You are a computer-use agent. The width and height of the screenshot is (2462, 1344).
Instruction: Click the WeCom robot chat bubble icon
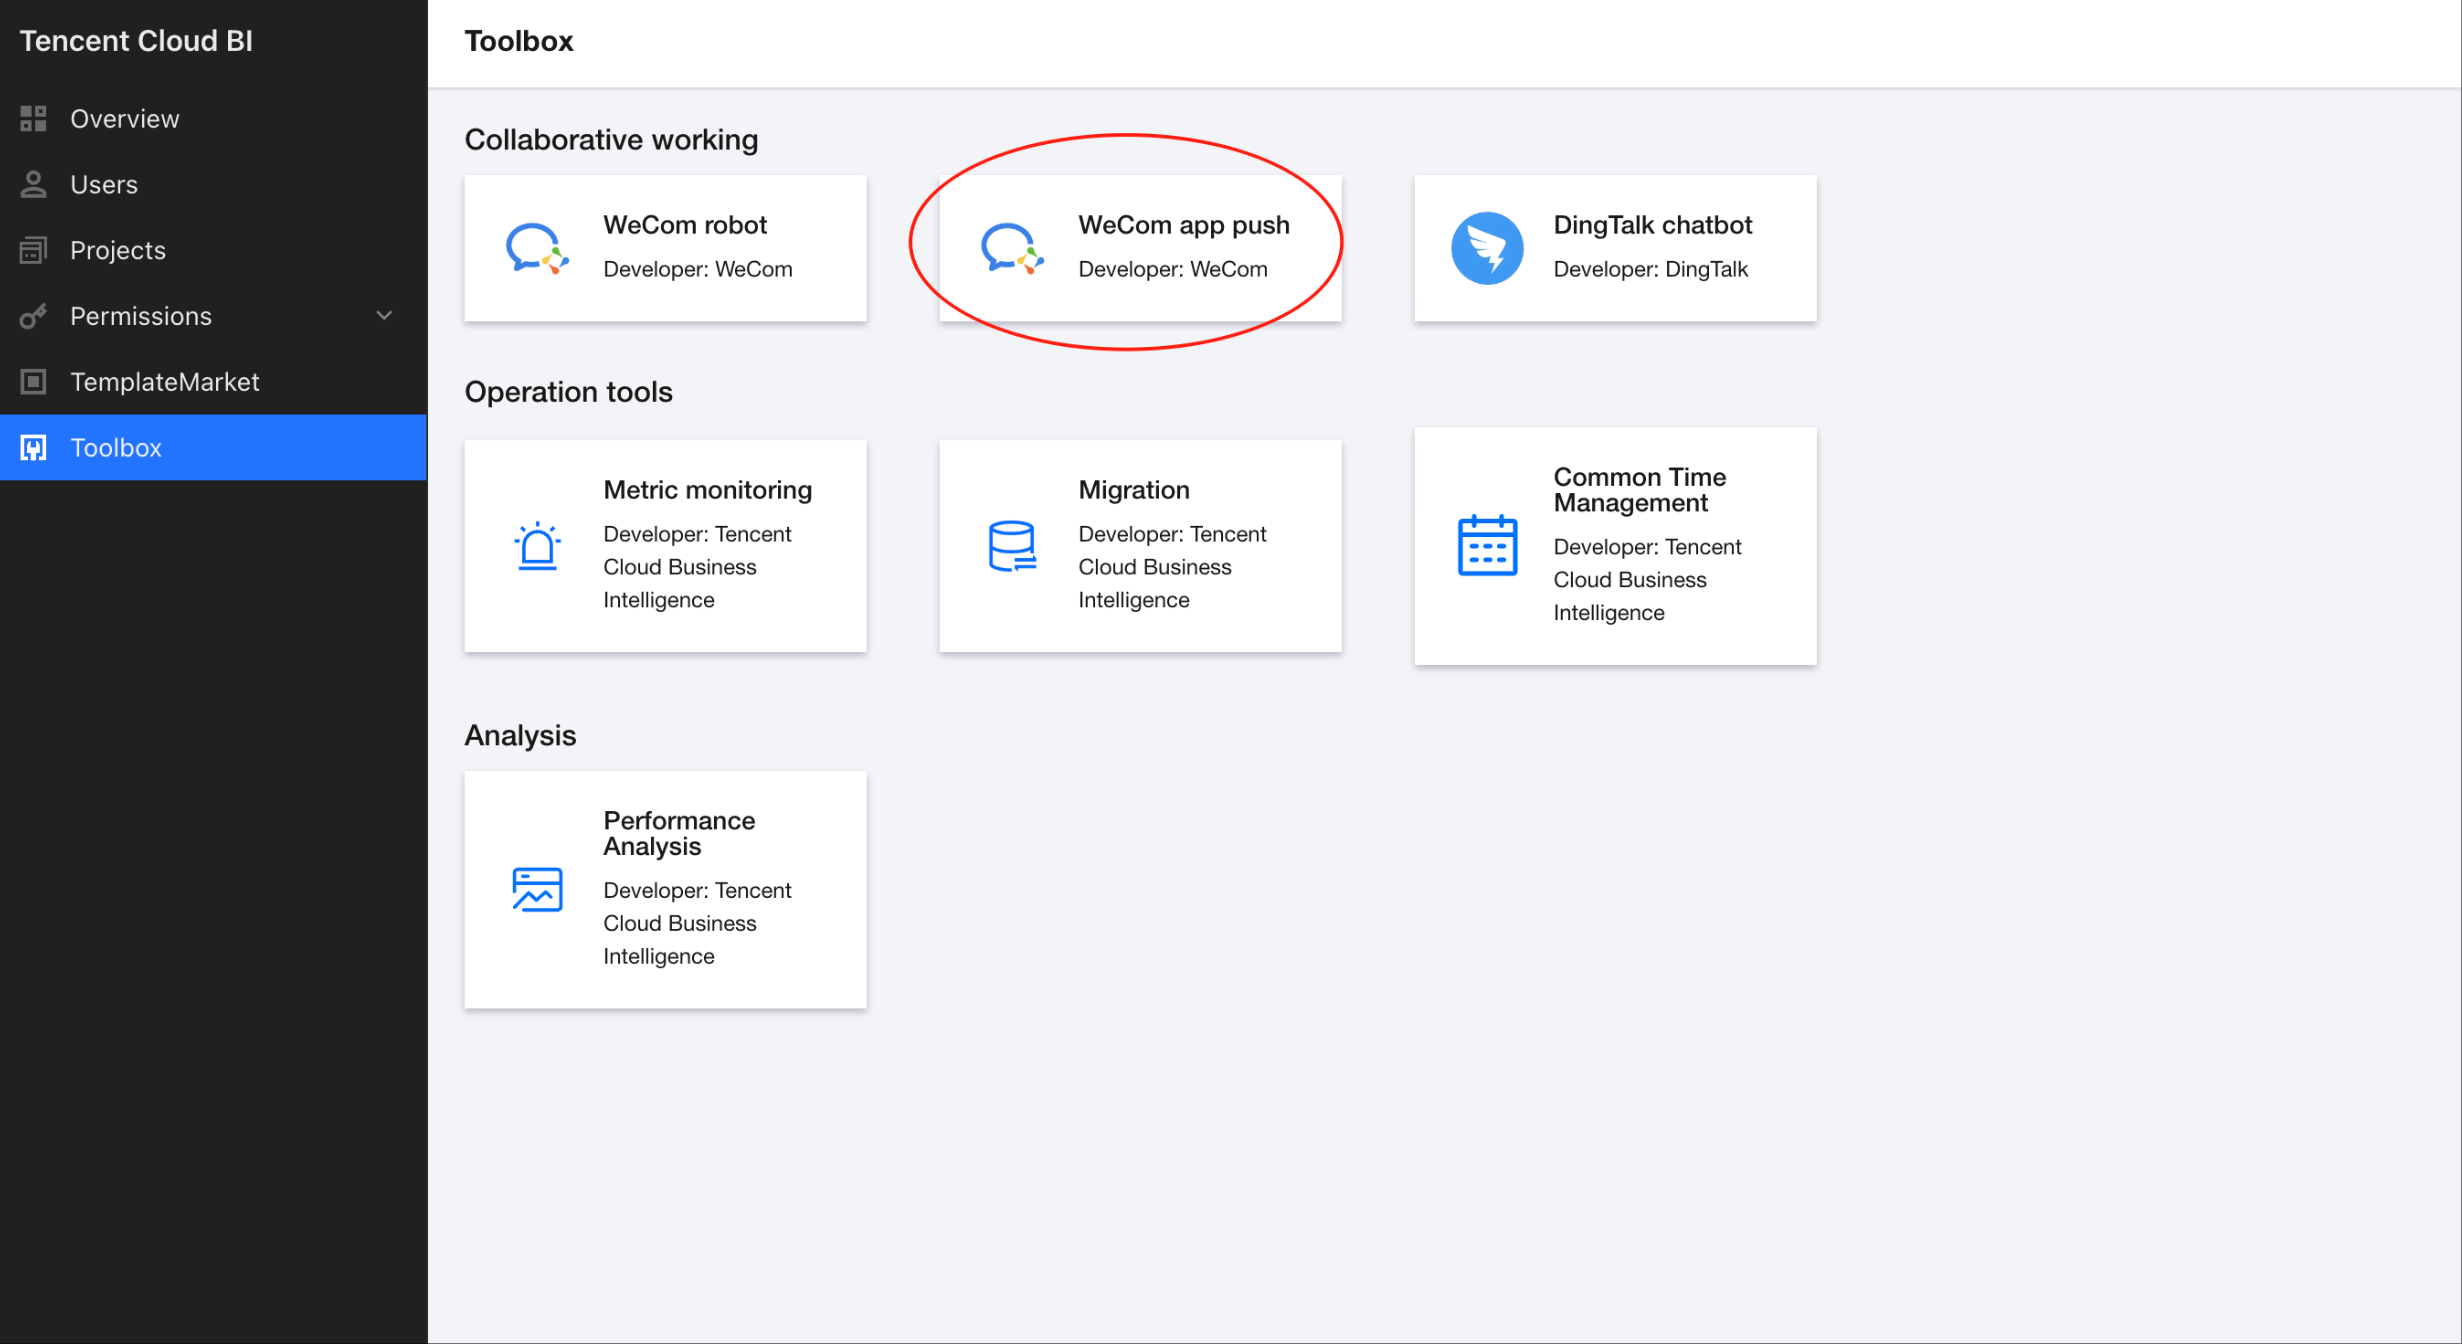(536, 248)
